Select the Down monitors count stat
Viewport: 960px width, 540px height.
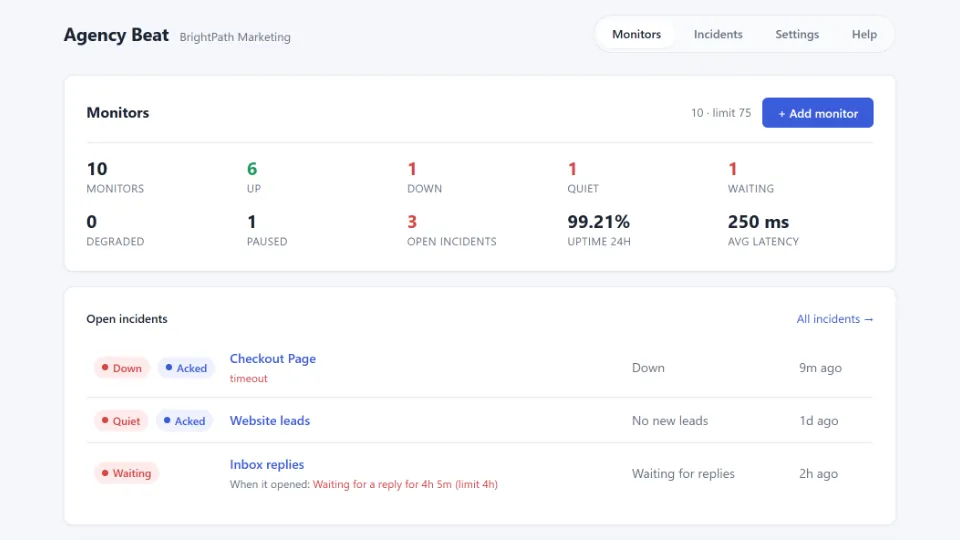[x=424, y=178]
